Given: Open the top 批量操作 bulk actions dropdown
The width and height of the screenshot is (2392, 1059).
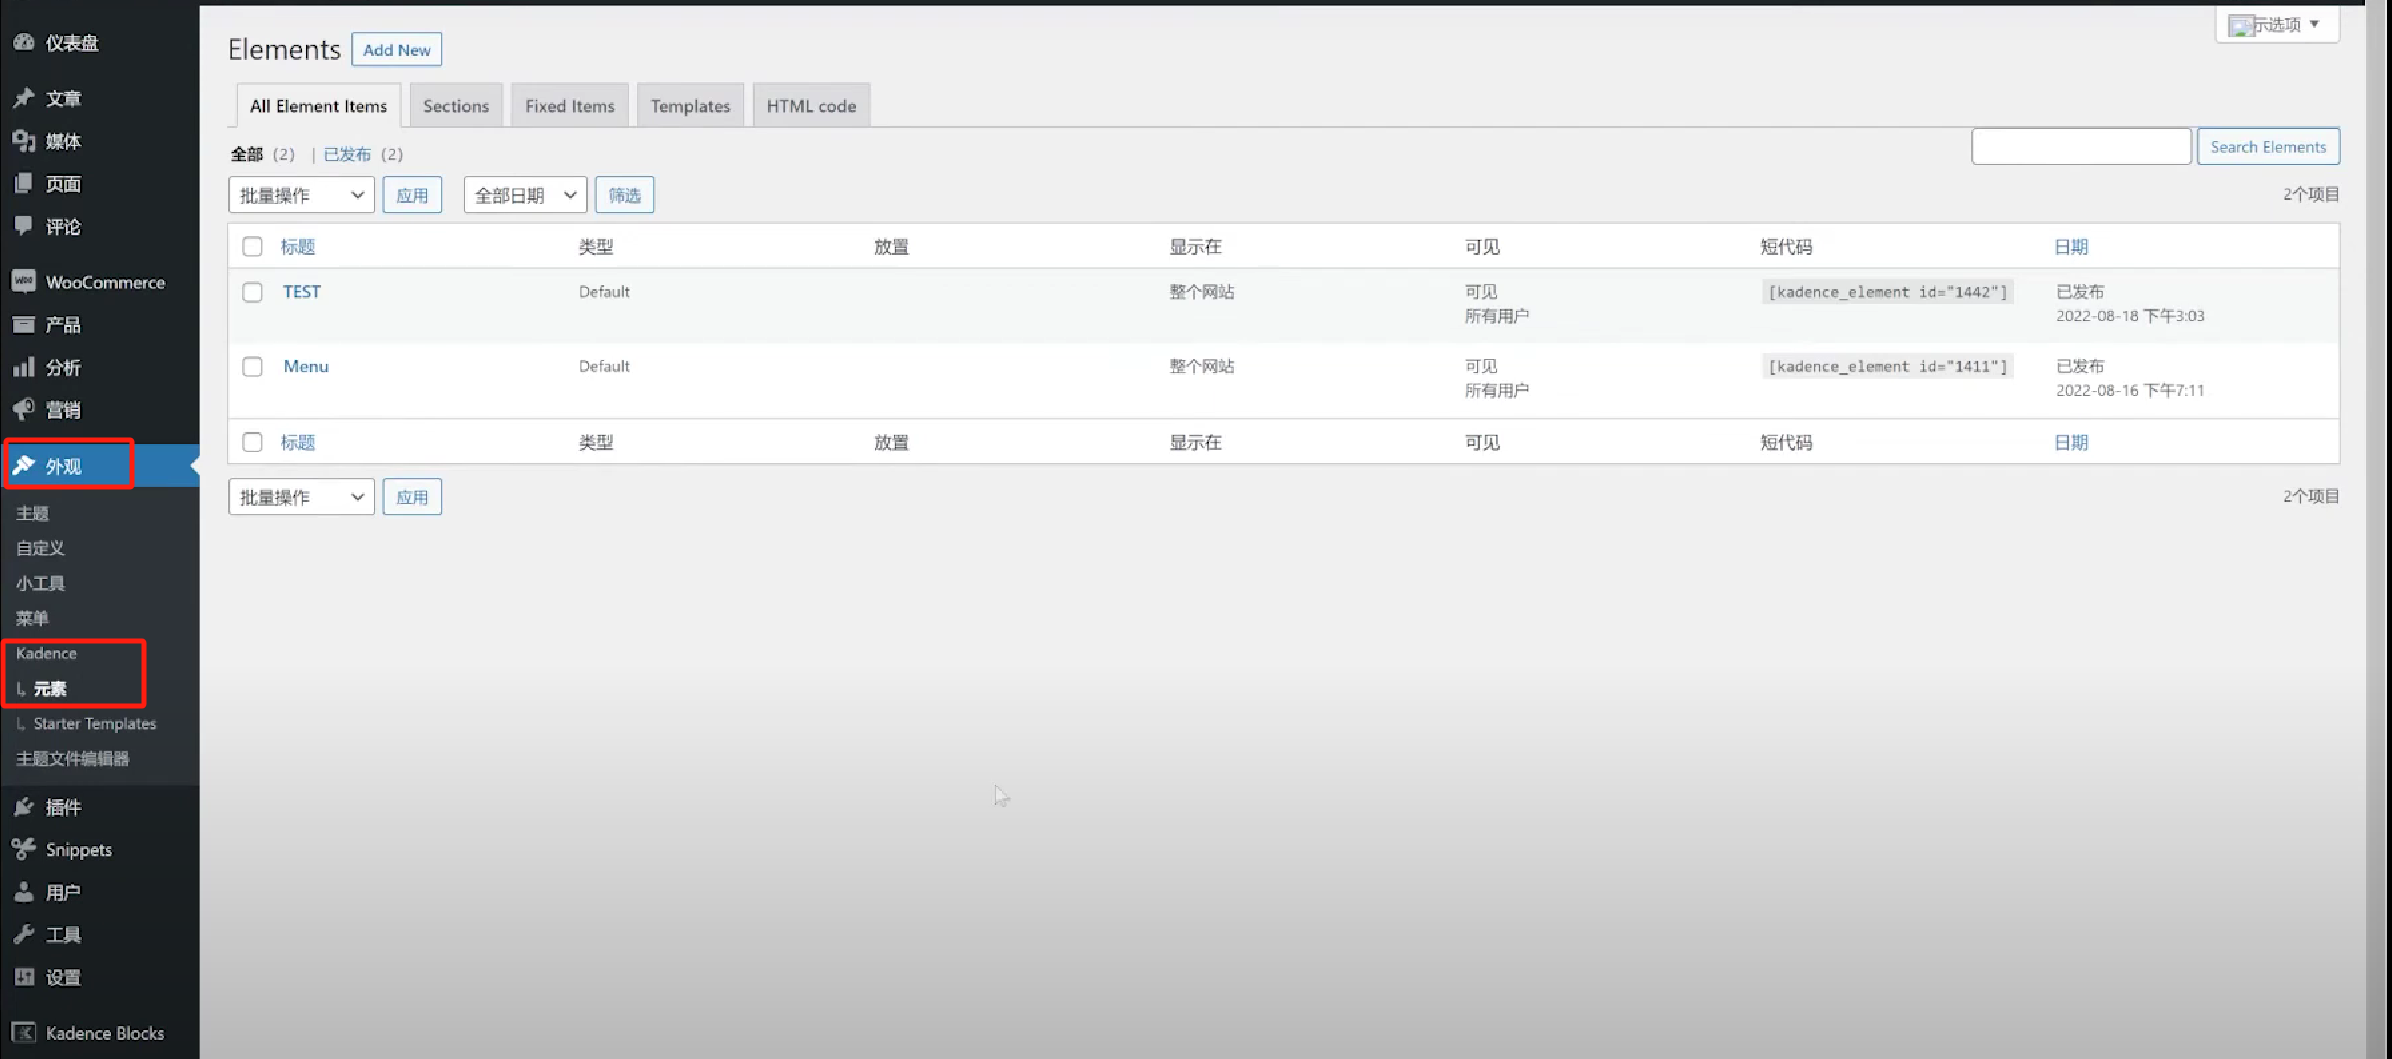Looking at the screenshot, I should [x=301, y=195].
